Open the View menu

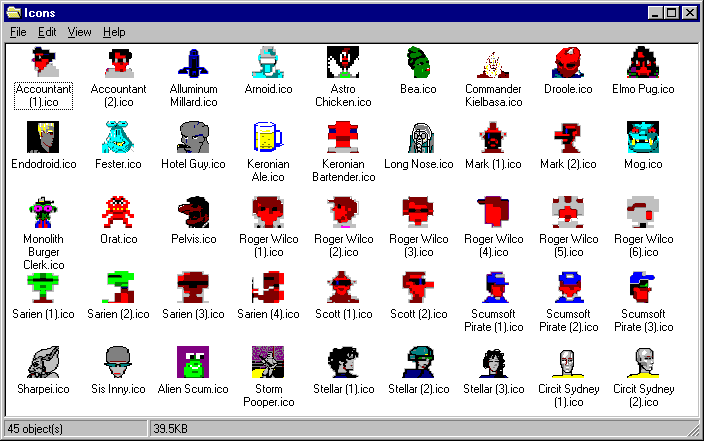[79, 32]
